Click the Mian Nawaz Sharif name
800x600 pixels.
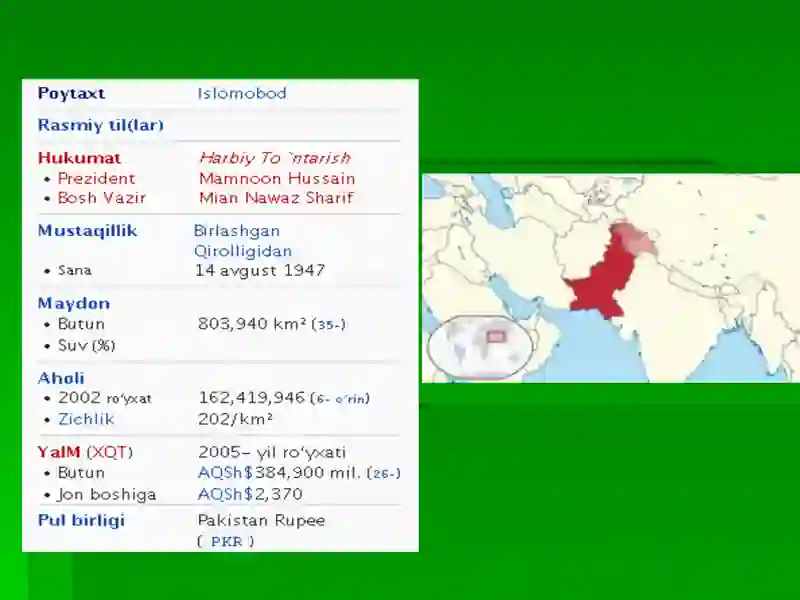[276, 198]
